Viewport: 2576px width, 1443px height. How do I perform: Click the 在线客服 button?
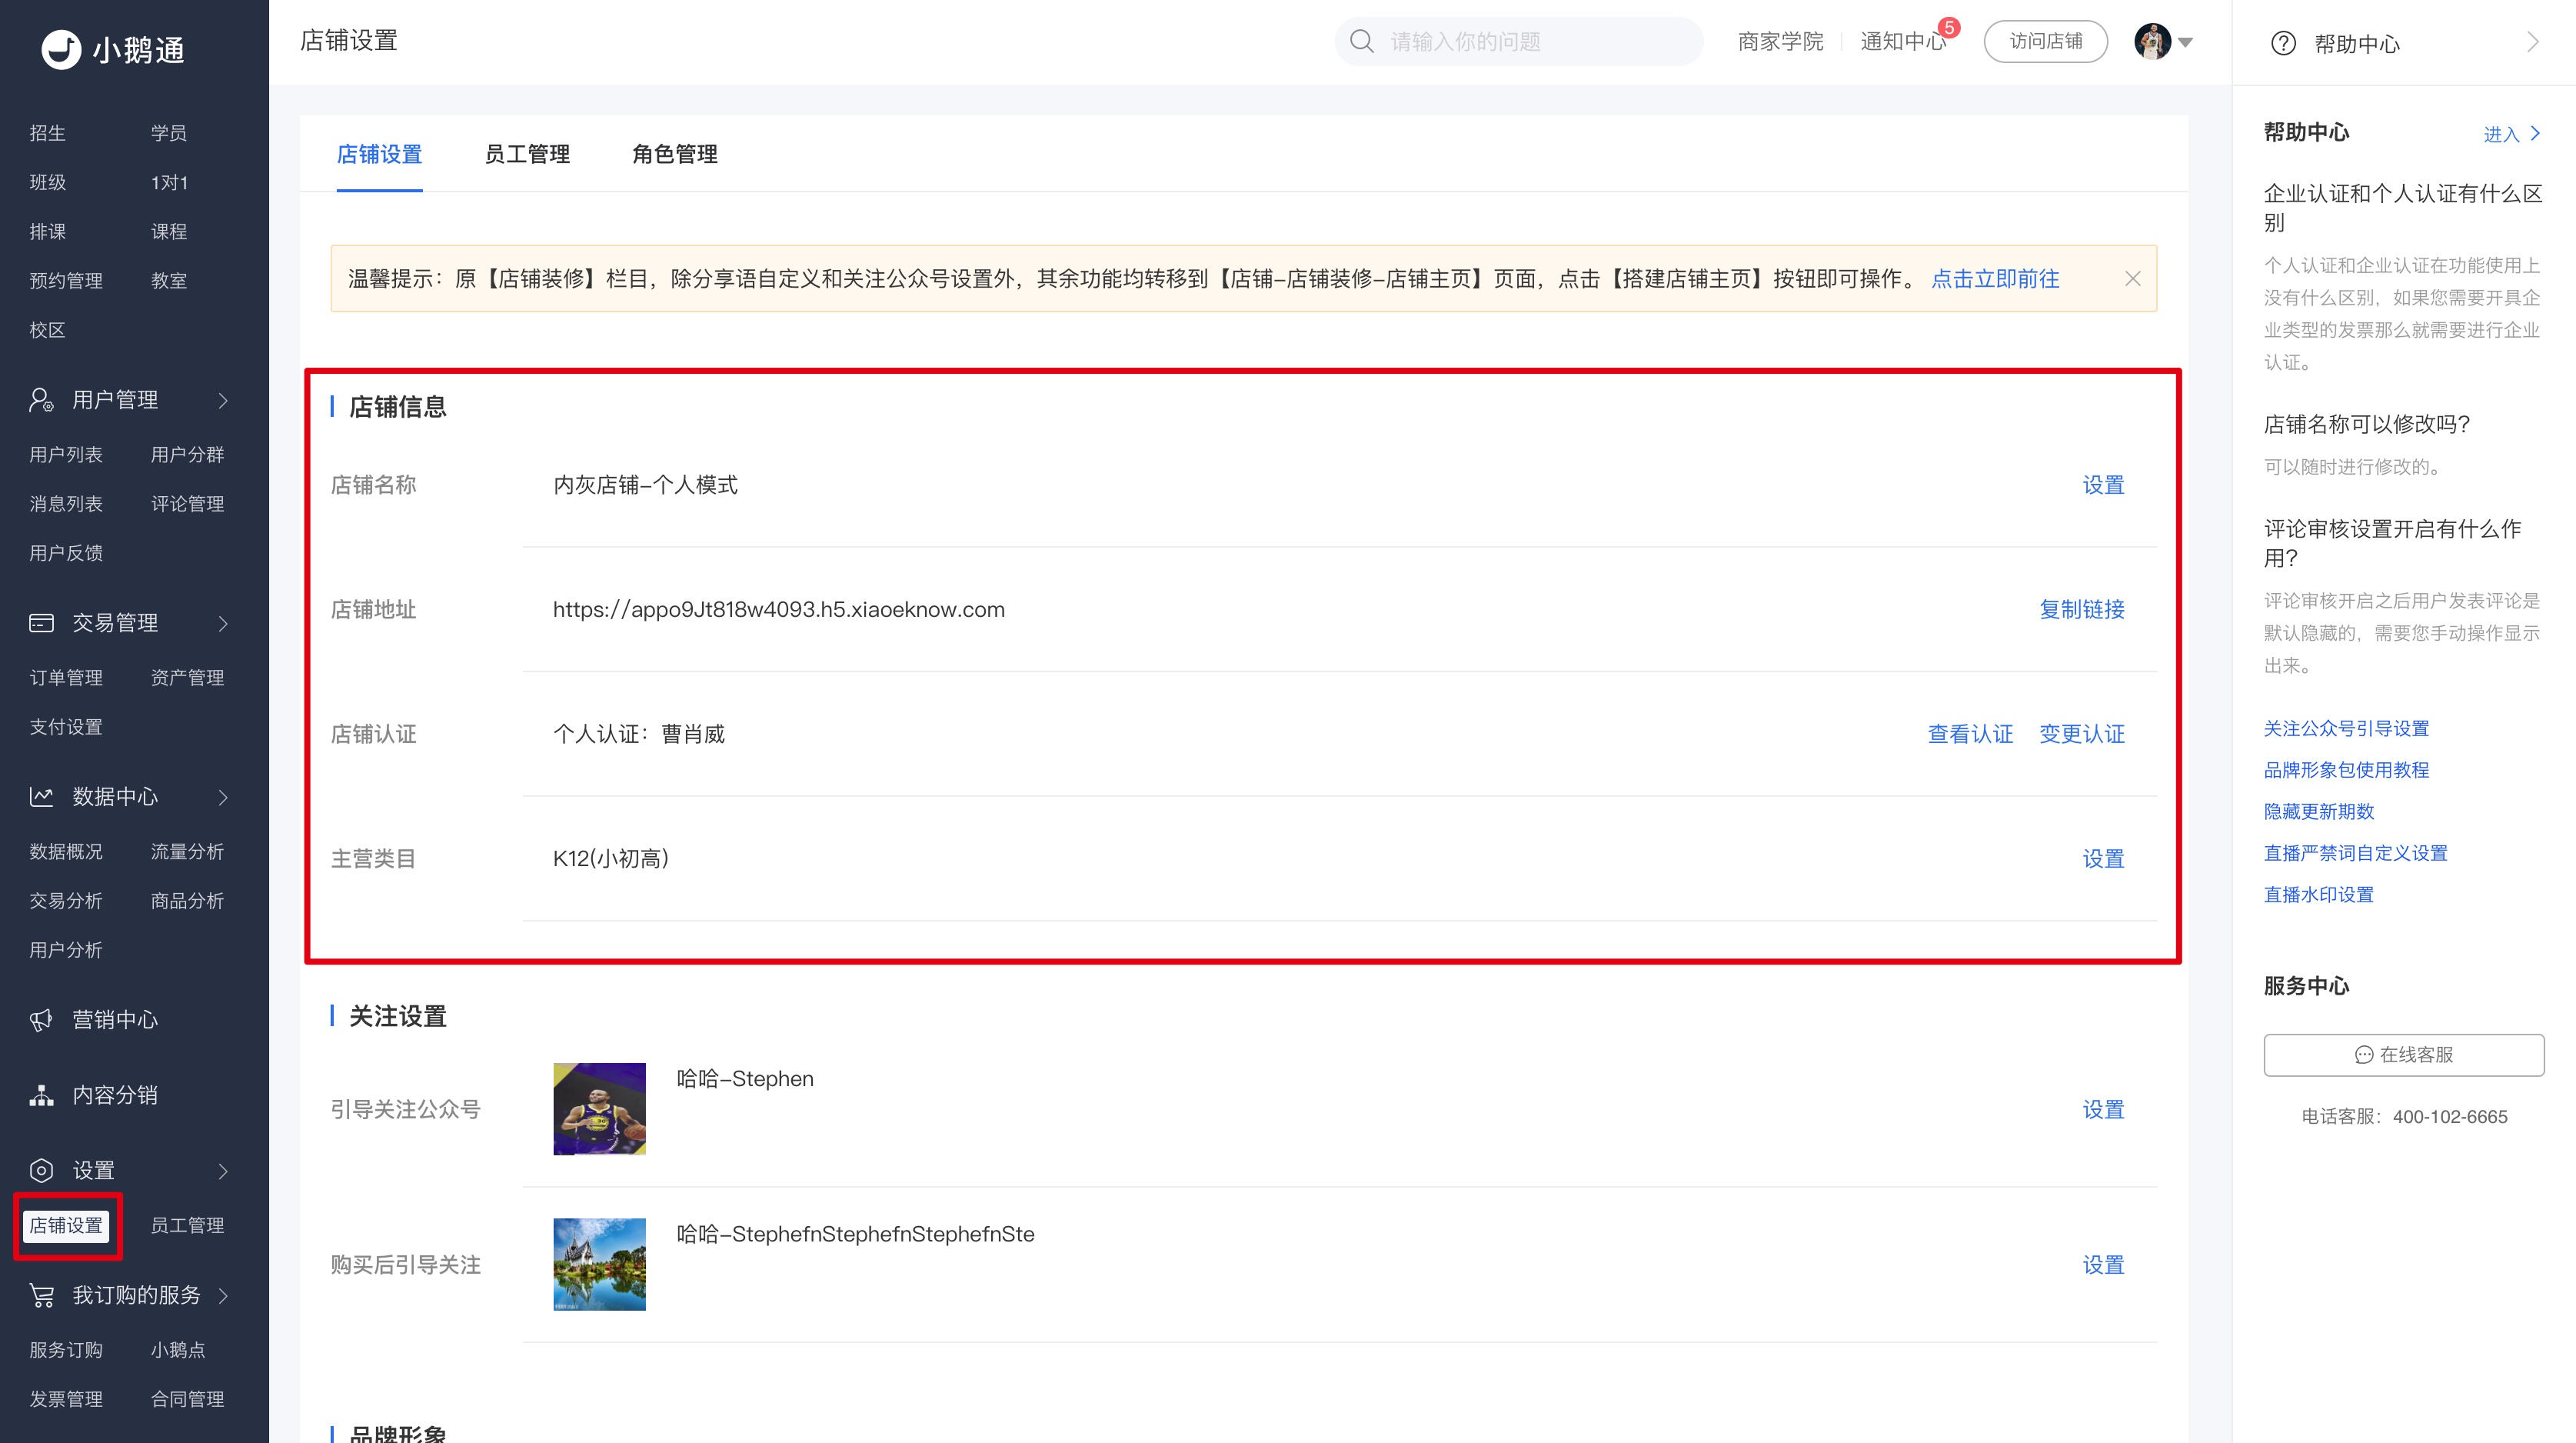click(x=2403, y=1055)
